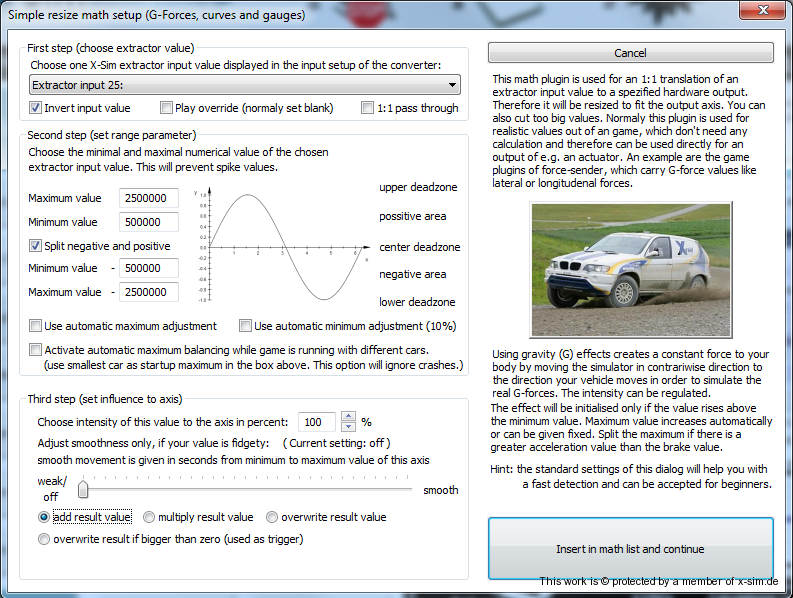Click the negative Maximum value field
The image size is (793, 598).
[x=148, y=292]
